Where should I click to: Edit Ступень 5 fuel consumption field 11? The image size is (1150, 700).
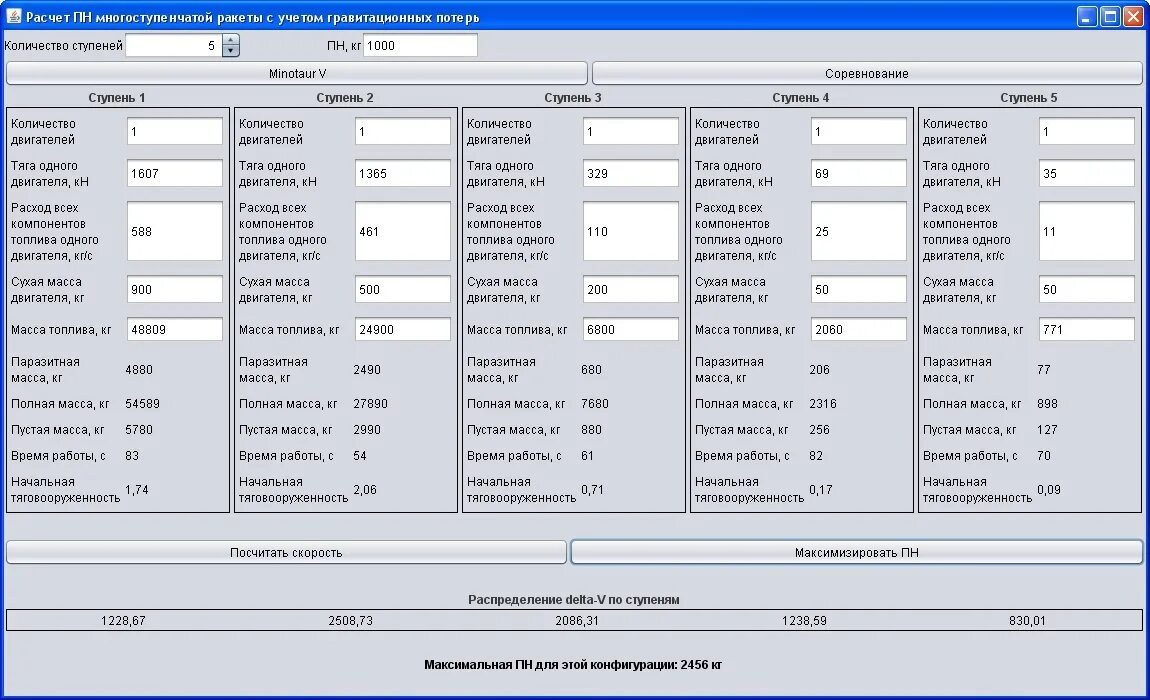(x=1087, y=231)
